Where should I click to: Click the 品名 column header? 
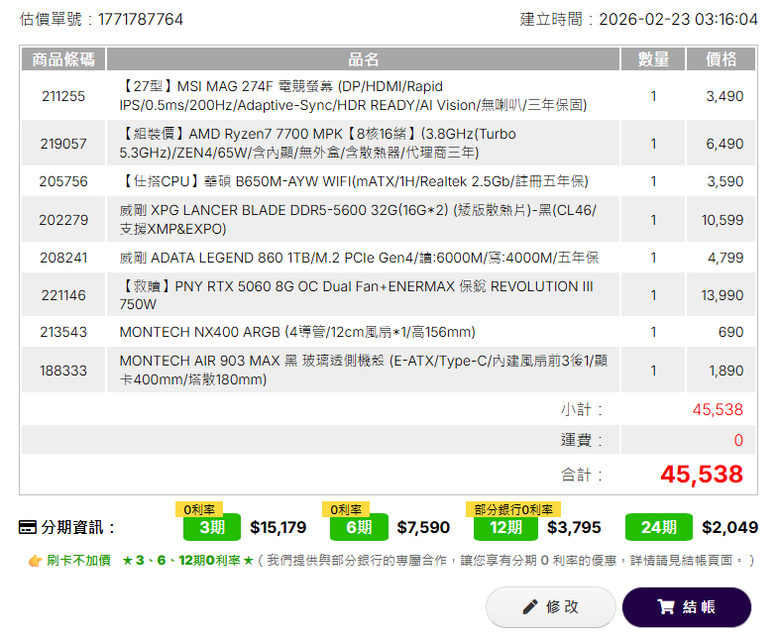[x=363, y=59]
